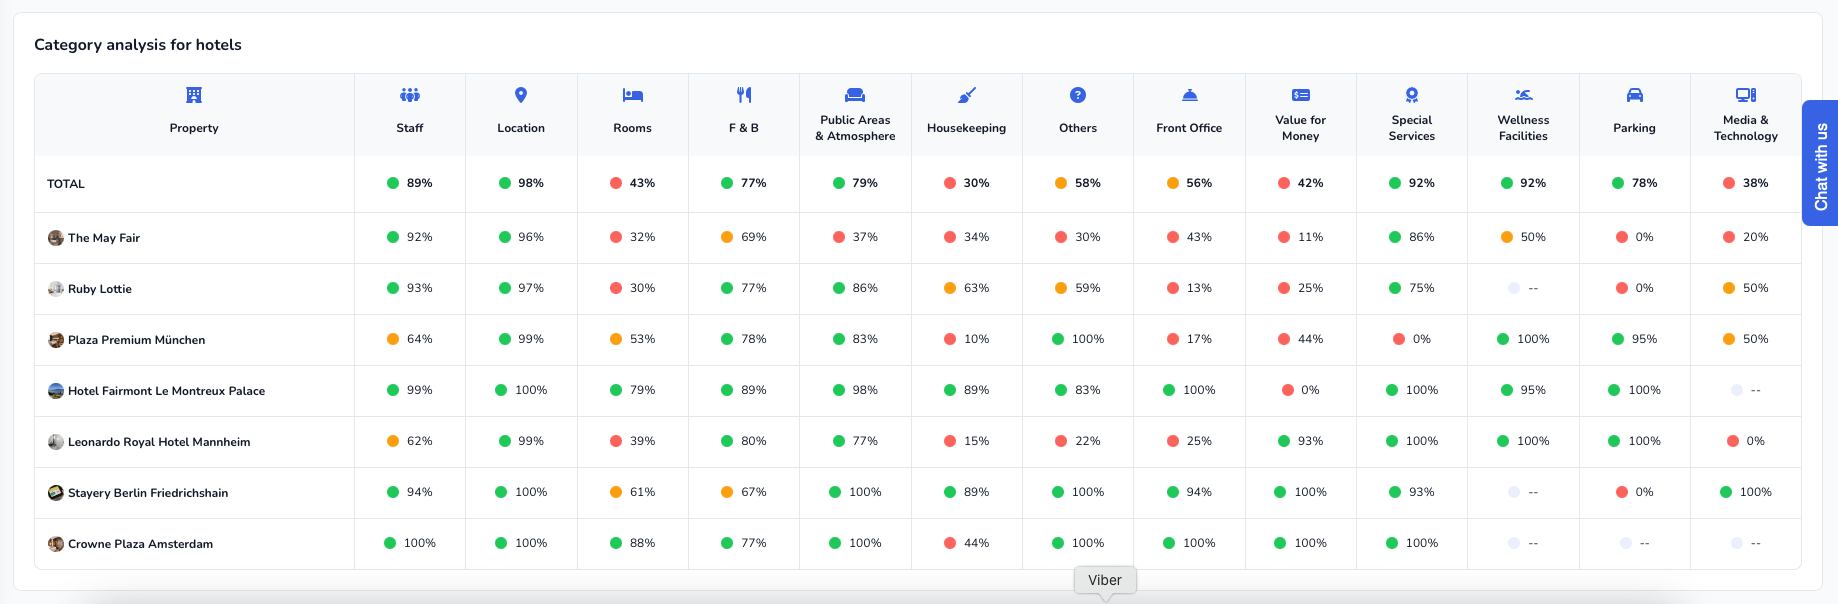Click the Housekeeping broom icon
This screenshot has width=1838, height=604.
coord(967,95)
